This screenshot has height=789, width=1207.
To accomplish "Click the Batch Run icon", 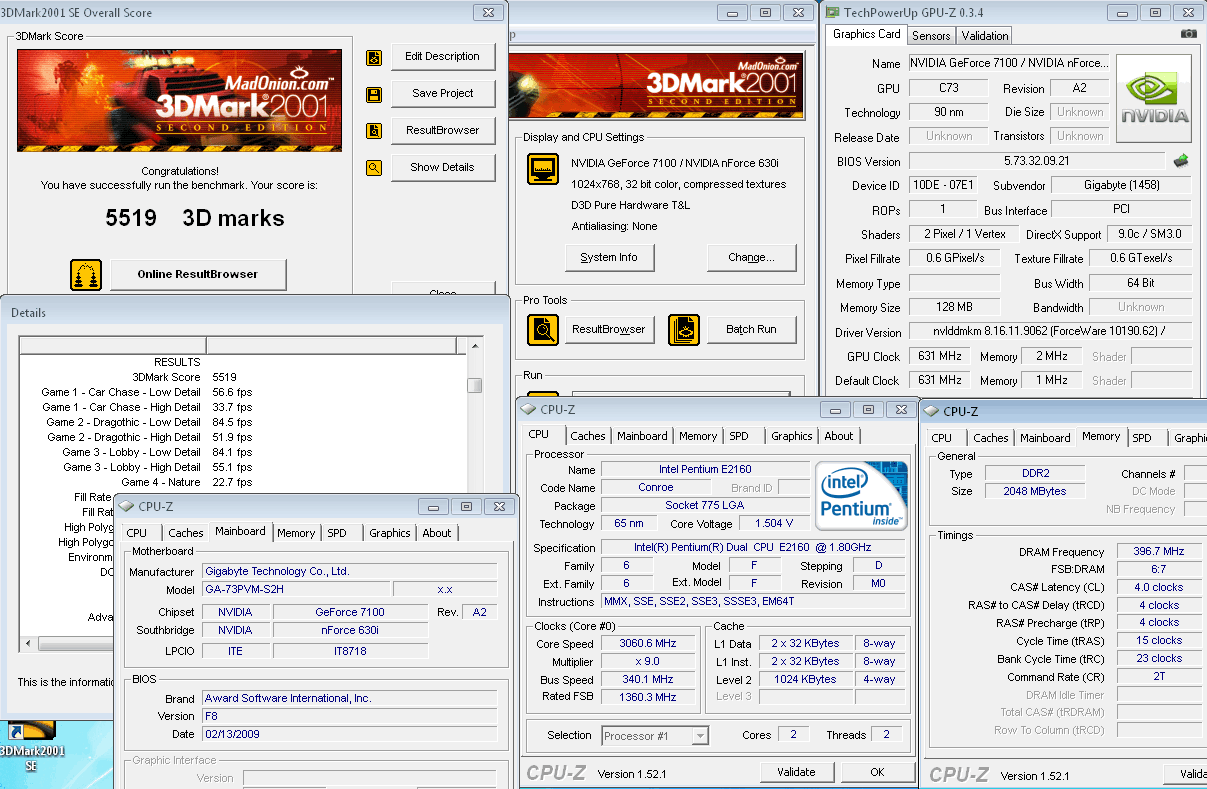I will 684,329.
